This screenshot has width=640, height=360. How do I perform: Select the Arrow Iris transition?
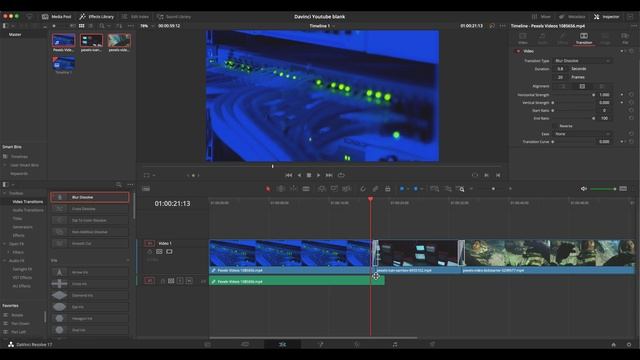(x=90, y=272)
